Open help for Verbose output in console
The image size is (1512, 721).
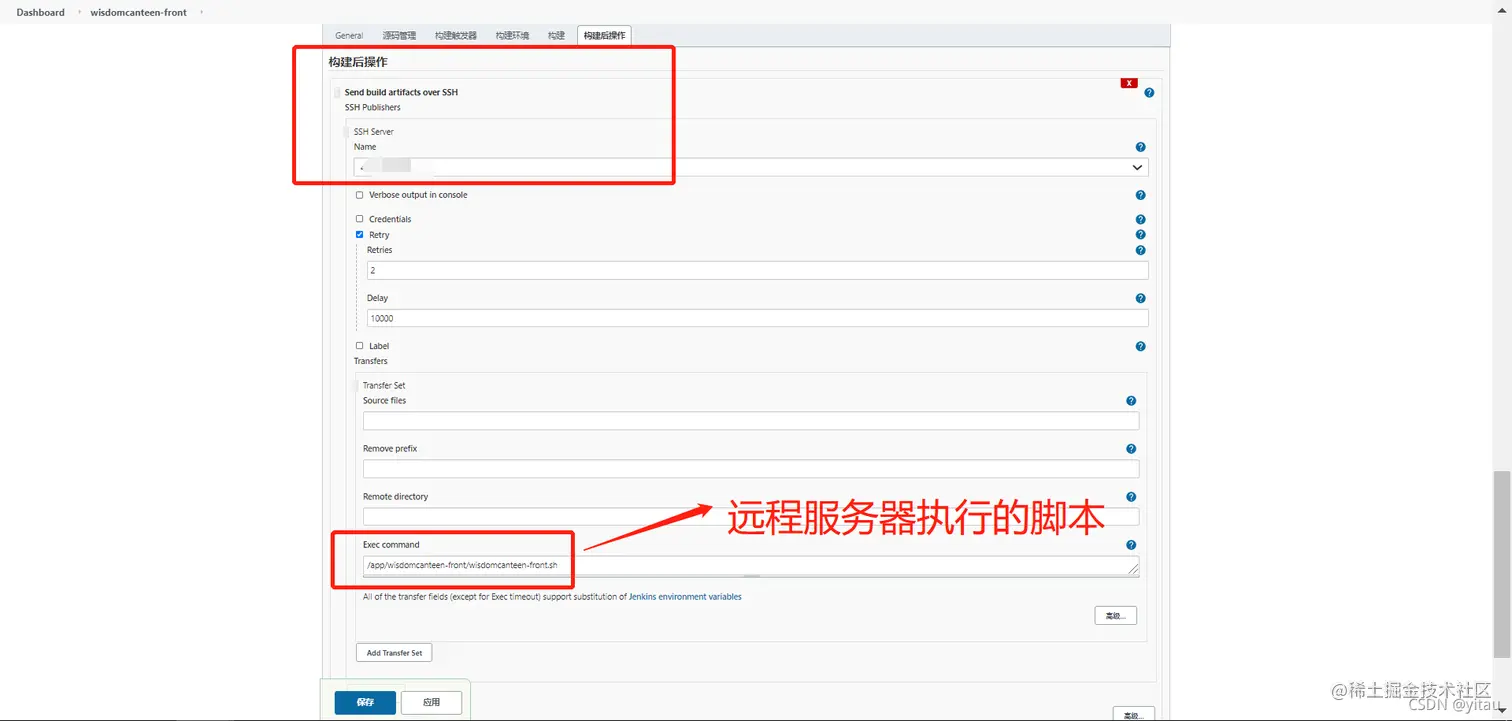point(1140,195)
